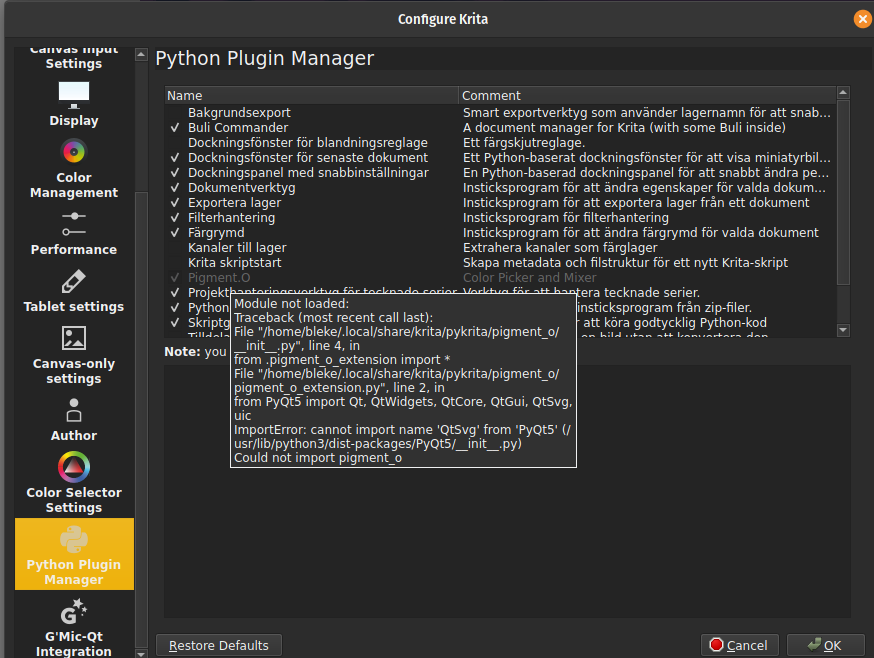Select the Author person icon

(x=74, y=411)
